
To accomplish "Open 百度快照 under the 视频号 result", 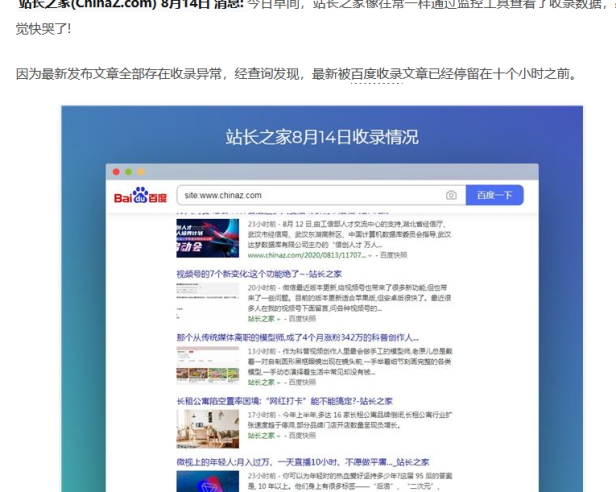I will 302,319.
